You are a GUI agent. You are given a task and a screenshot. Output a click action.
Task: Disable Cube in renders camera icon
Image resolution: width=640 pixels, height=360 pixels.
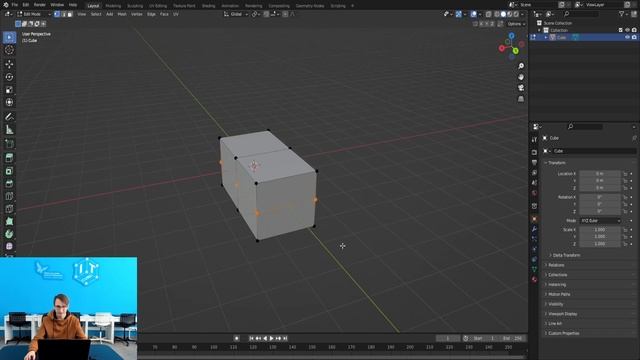634,37
